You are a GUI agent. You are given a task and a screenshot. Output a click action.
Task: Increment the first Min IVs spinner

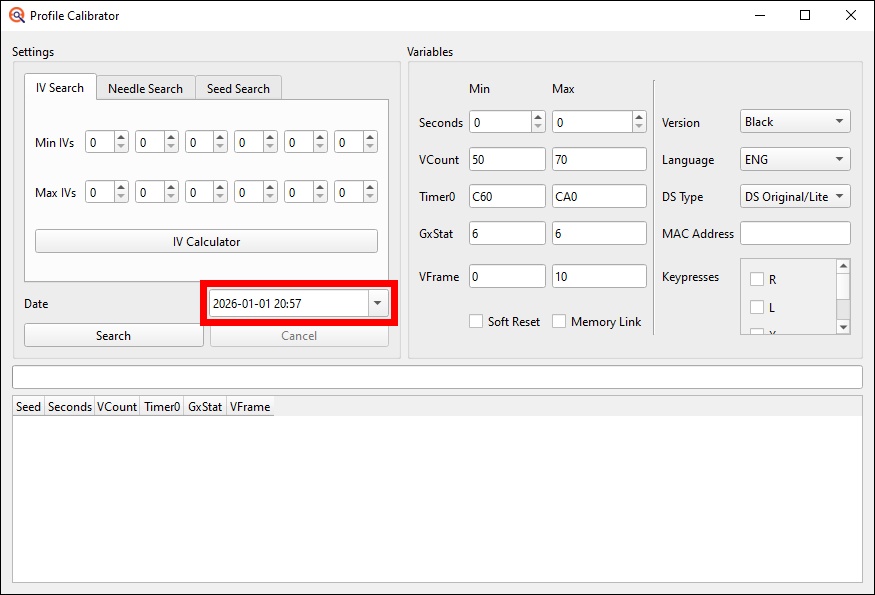coord(119,137)
